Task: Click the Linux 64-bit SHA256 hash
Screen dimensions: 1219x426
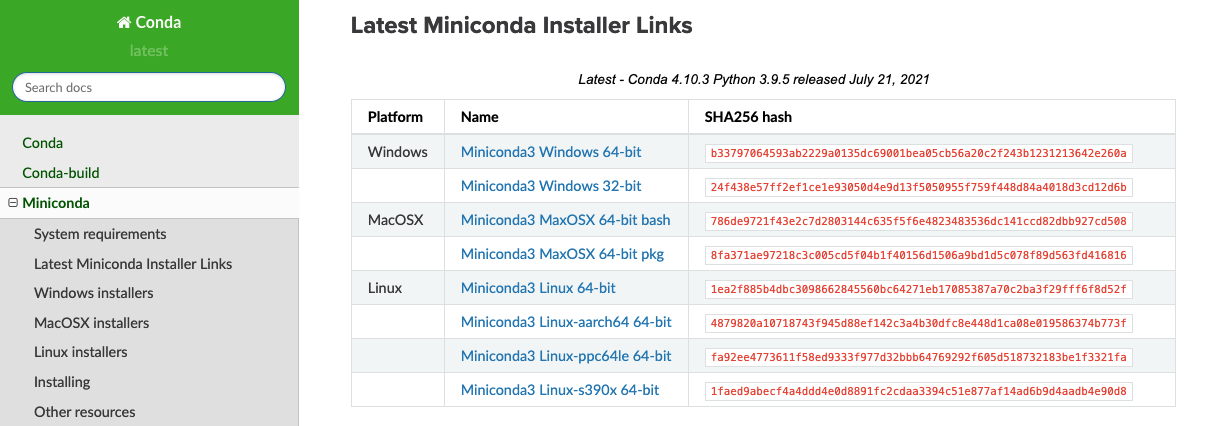Action: pos(919,290)
